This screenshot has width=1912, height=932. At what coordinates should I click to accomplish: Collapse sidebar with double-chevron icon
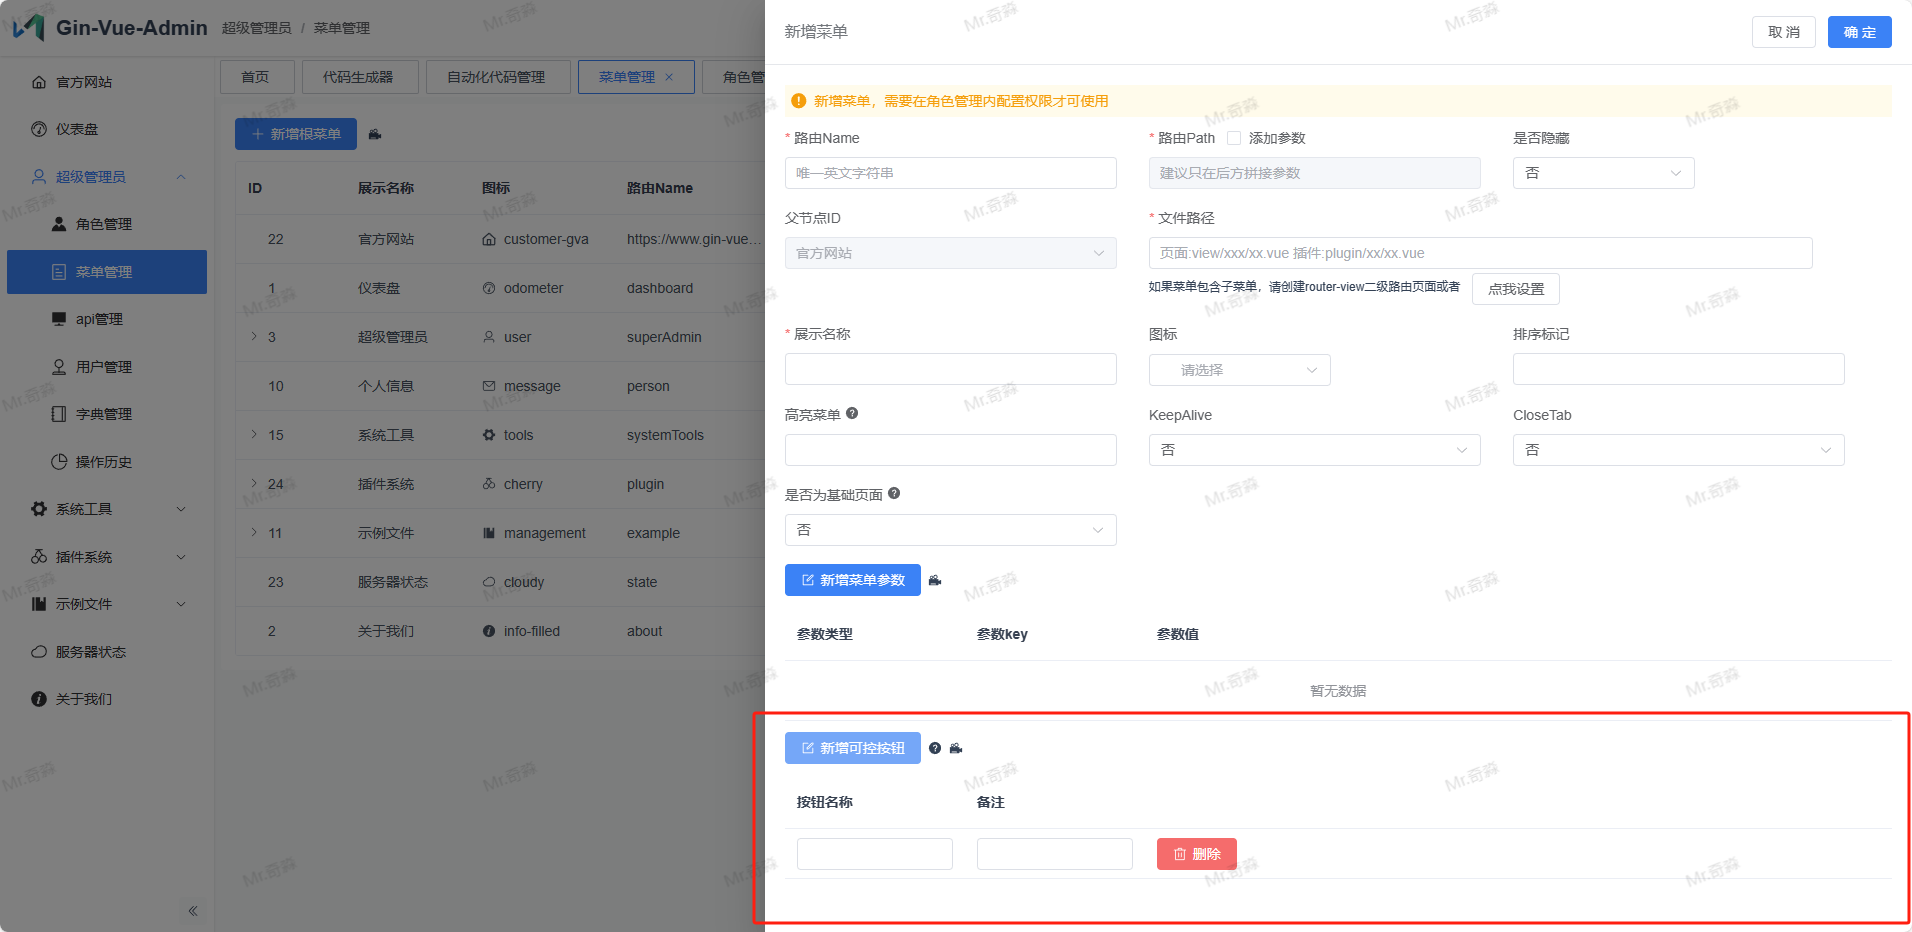(192, 910)
